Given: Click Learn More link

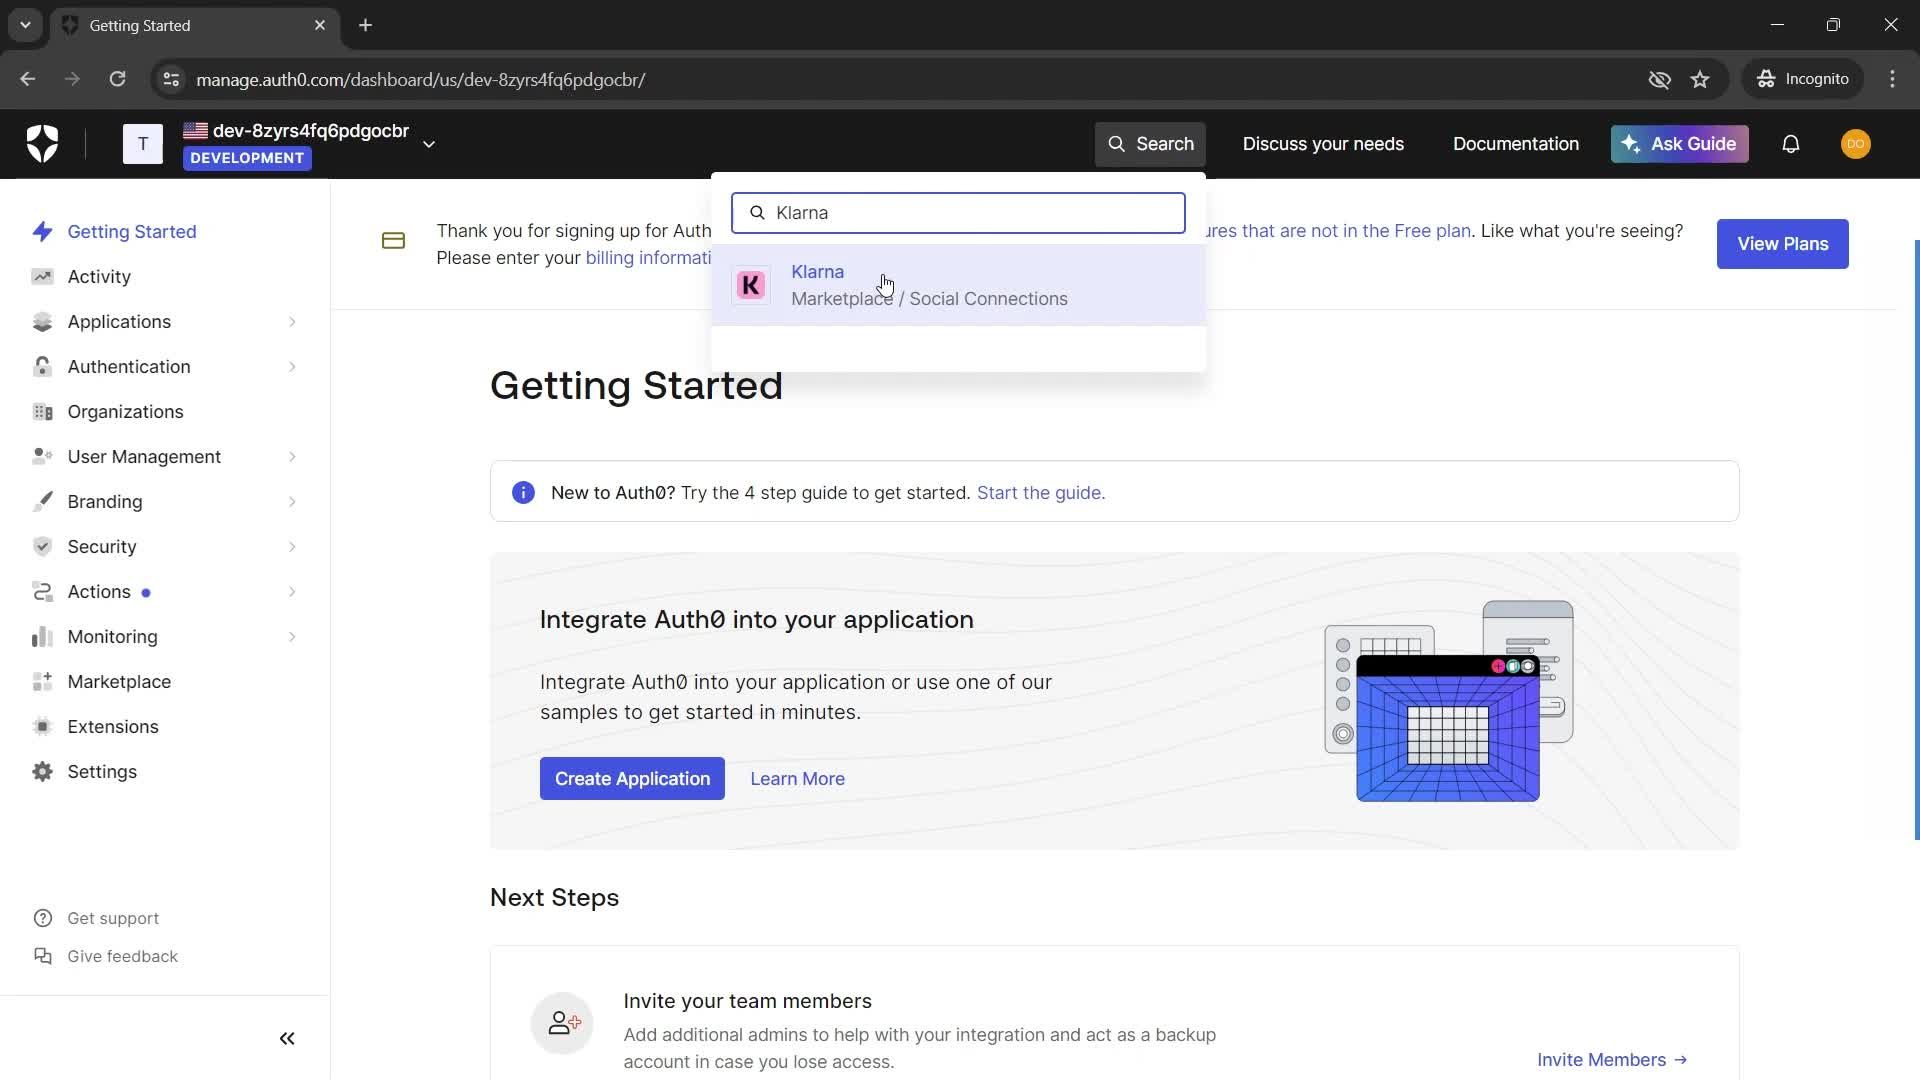Looking at the screenshot, I should click(x=797, y=779).
